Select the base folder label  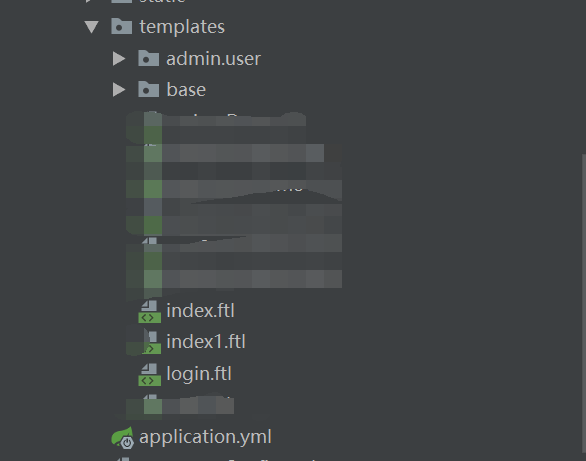[186, 90]
